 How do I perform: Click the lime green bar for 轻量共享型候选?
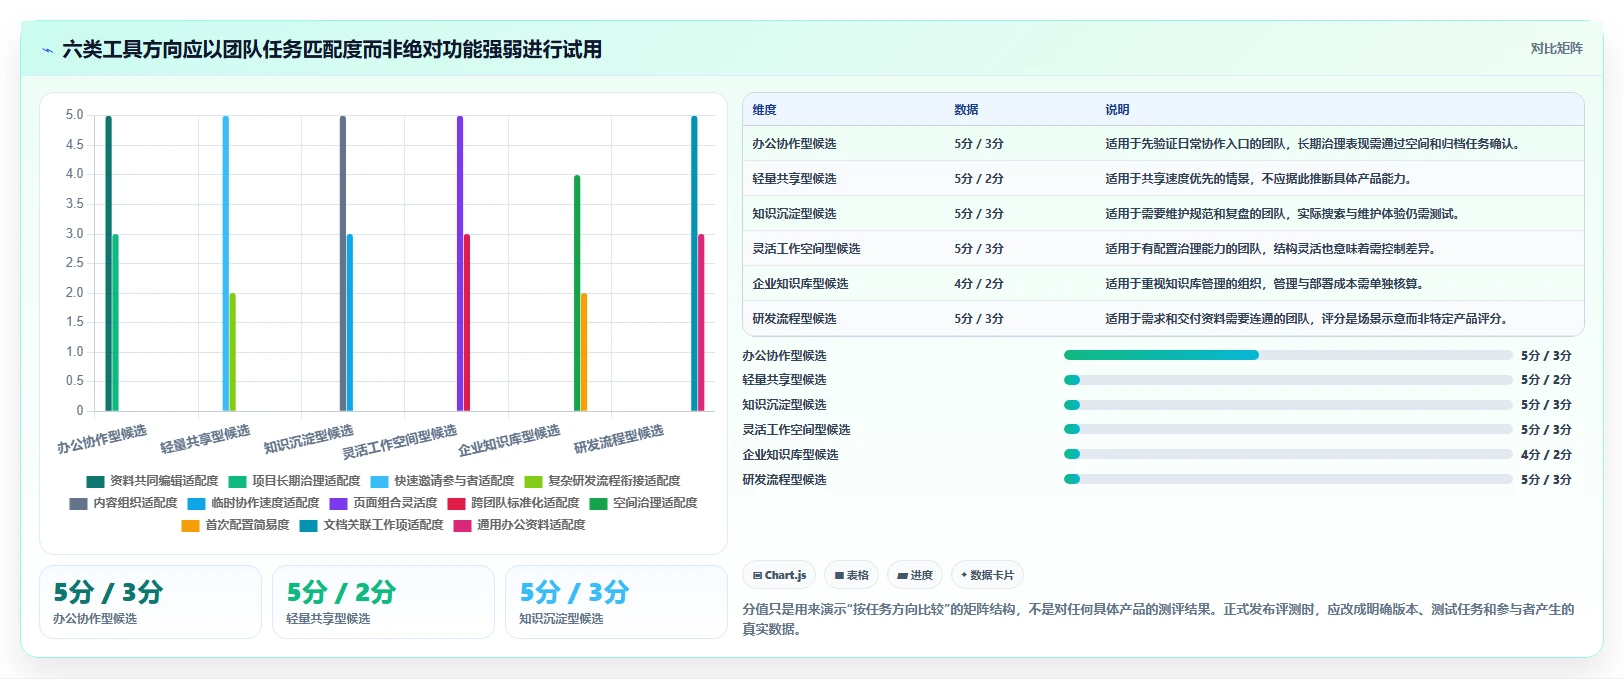233,352
